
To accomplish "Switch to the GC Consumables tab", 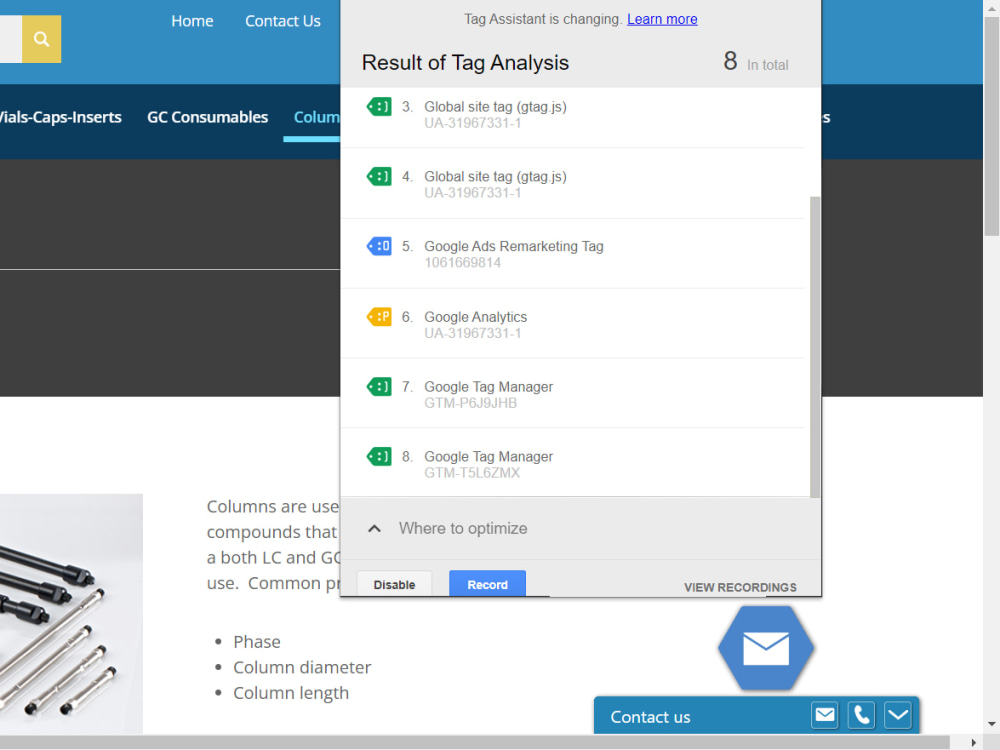I will click(207, 117).
